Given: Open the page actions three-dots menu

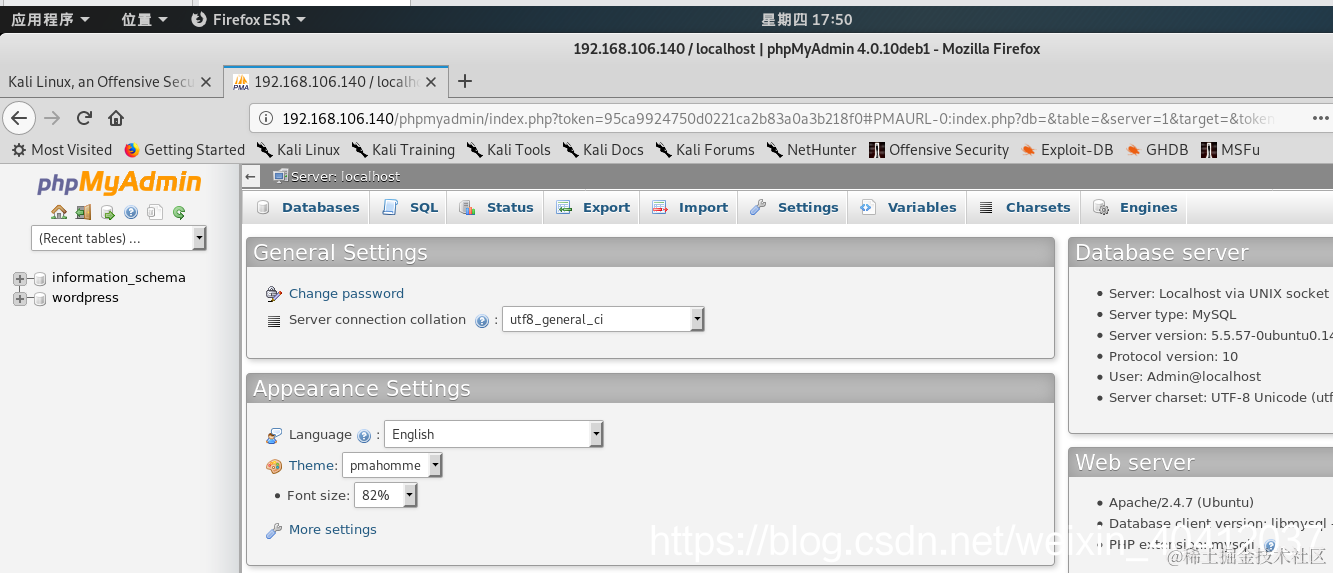Looking at the screenshot, I should click(x=1320, y=118).
